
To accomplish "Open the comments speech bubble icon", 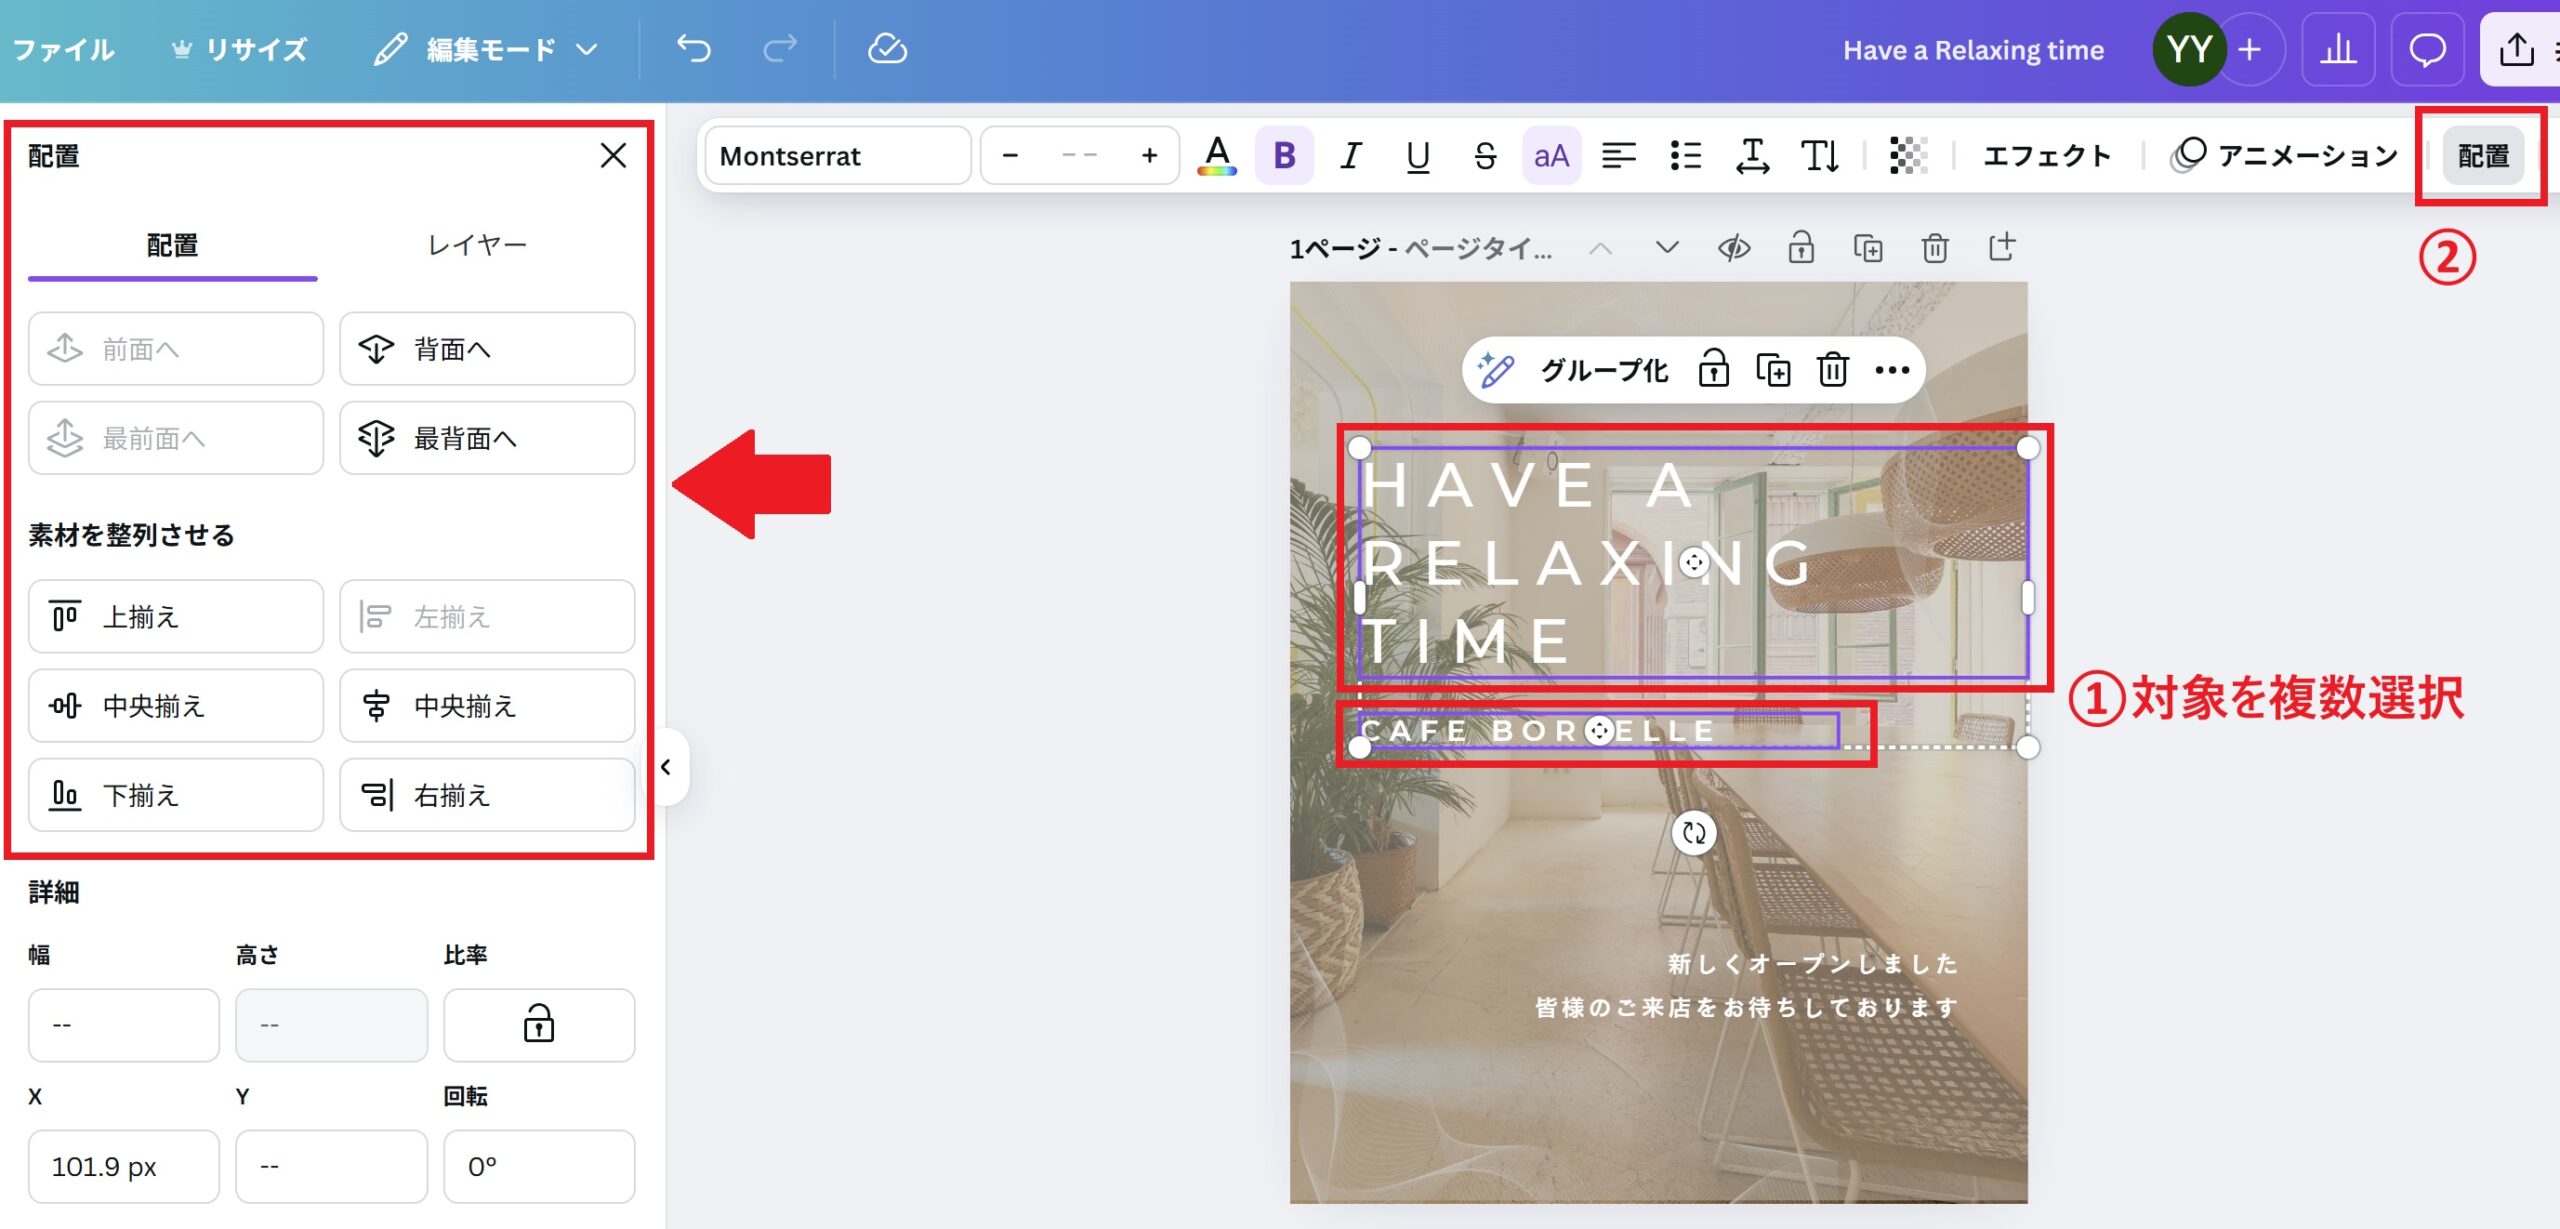I will click(x=2427, y=49).
